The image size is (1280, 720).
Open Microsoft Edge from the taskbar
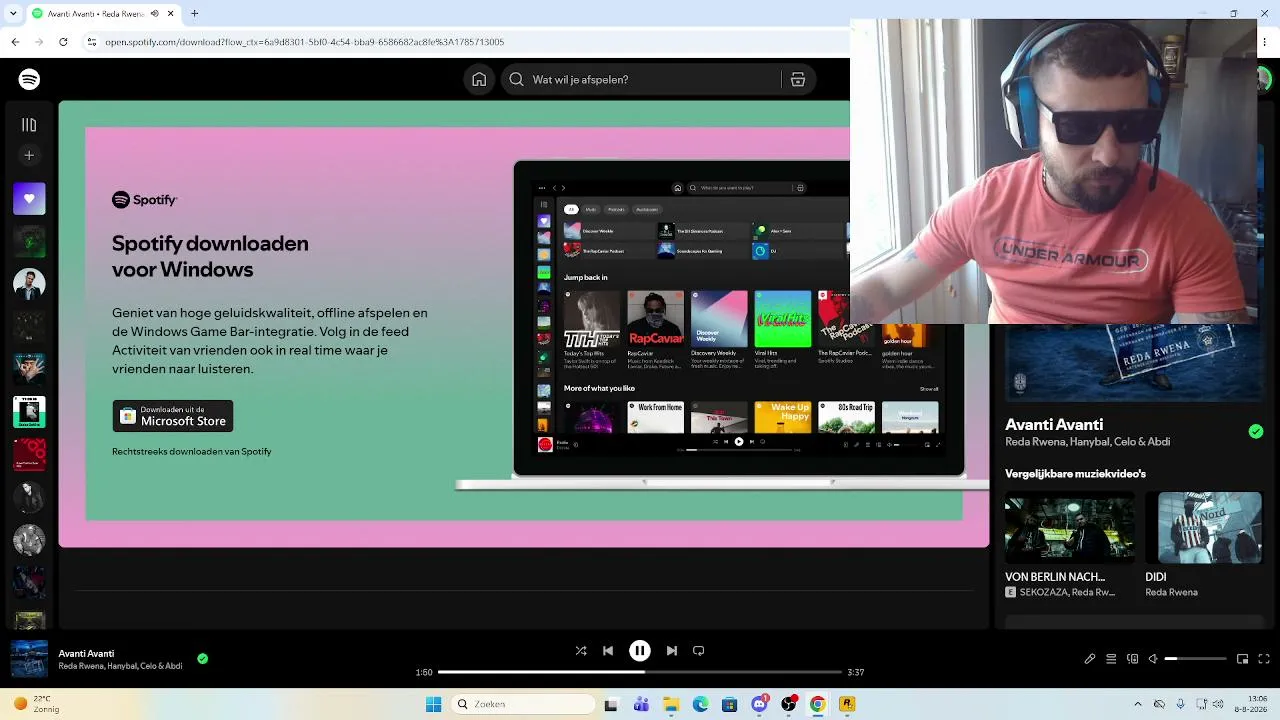[x=701, y=705]
